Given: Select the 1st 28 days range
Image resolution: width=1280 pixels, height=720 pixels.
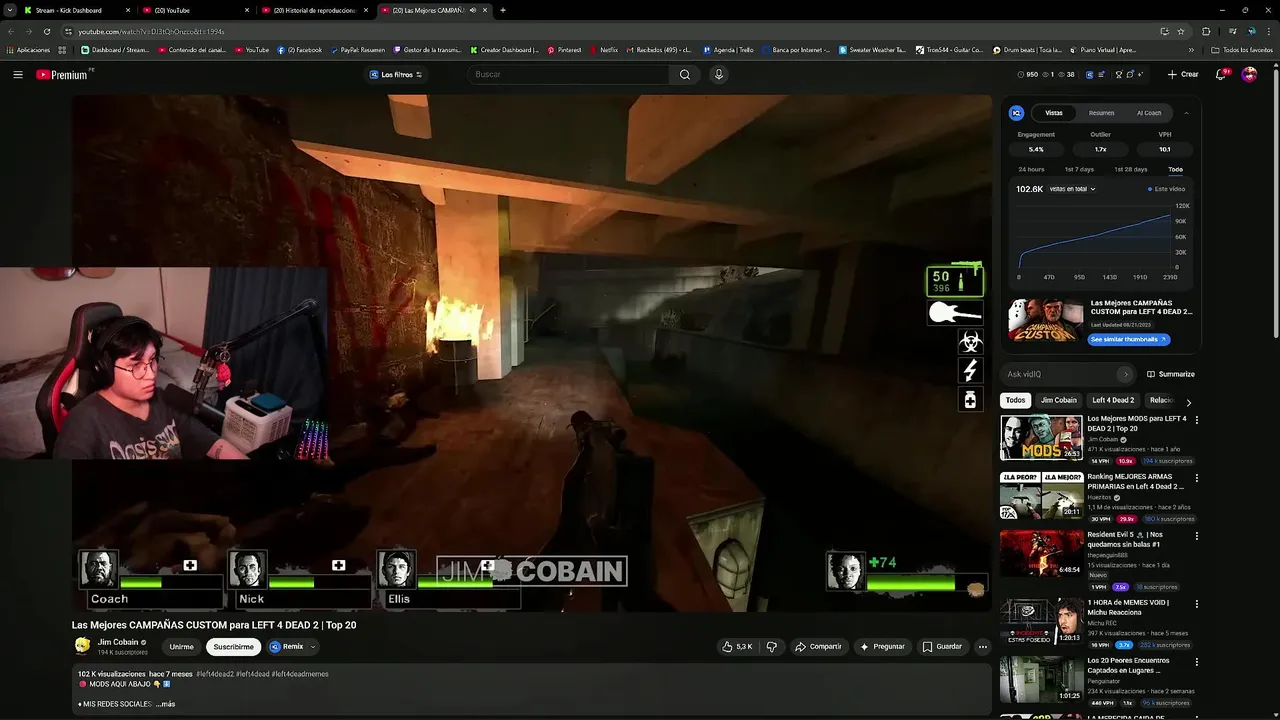Looking at the screenshot, I should [1131, 169].
